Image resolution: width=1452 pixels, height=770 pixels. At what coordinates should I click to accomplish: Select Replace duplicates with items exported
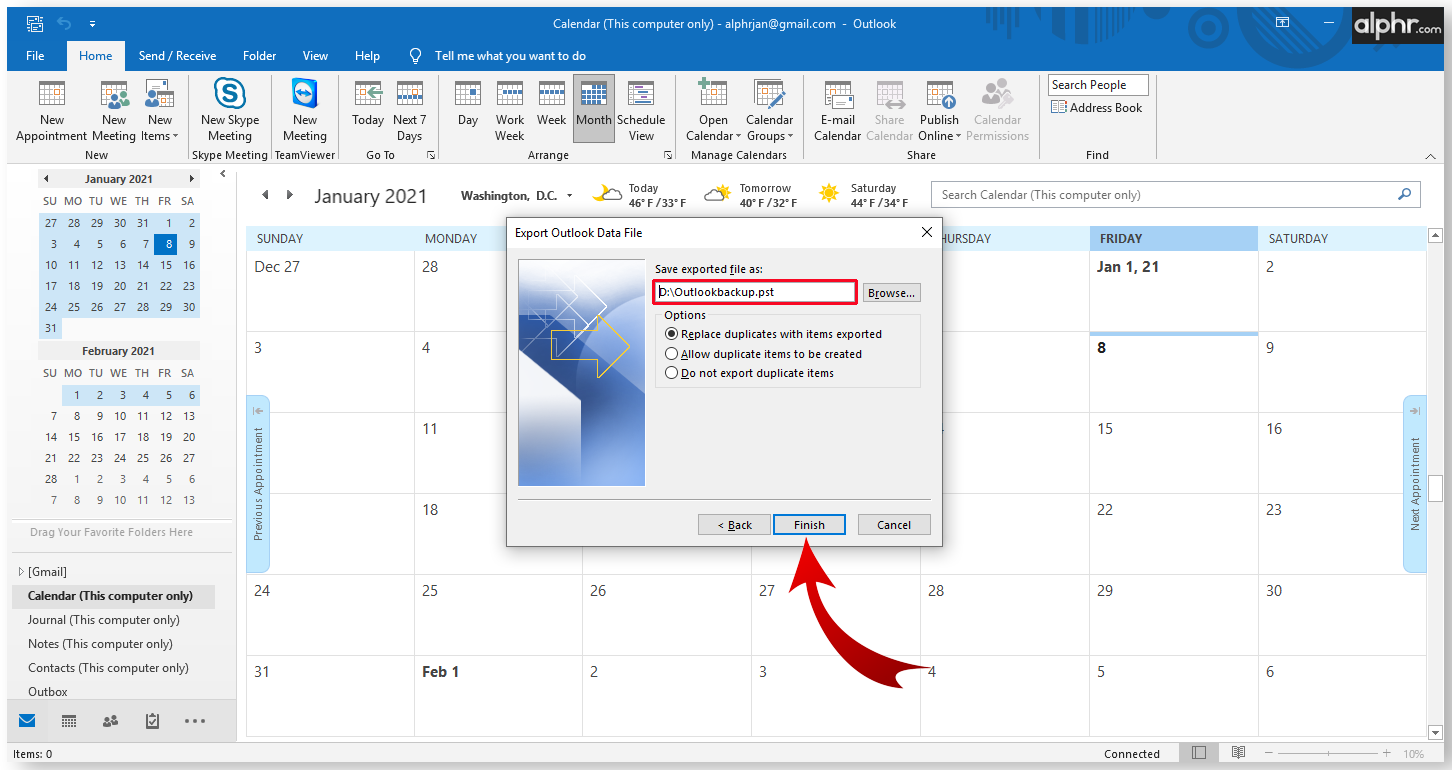774,334
